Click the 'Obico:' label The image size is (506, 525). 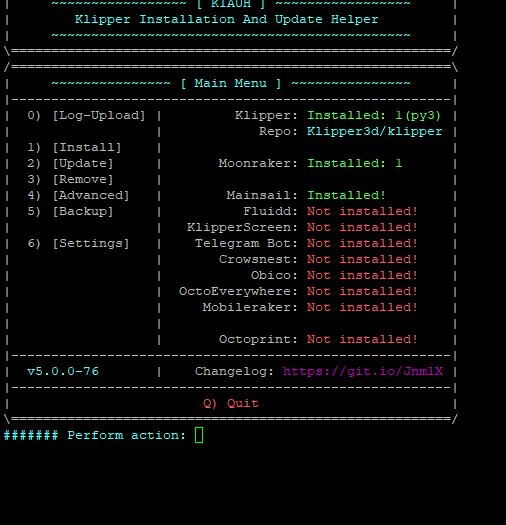pos(274,276)
